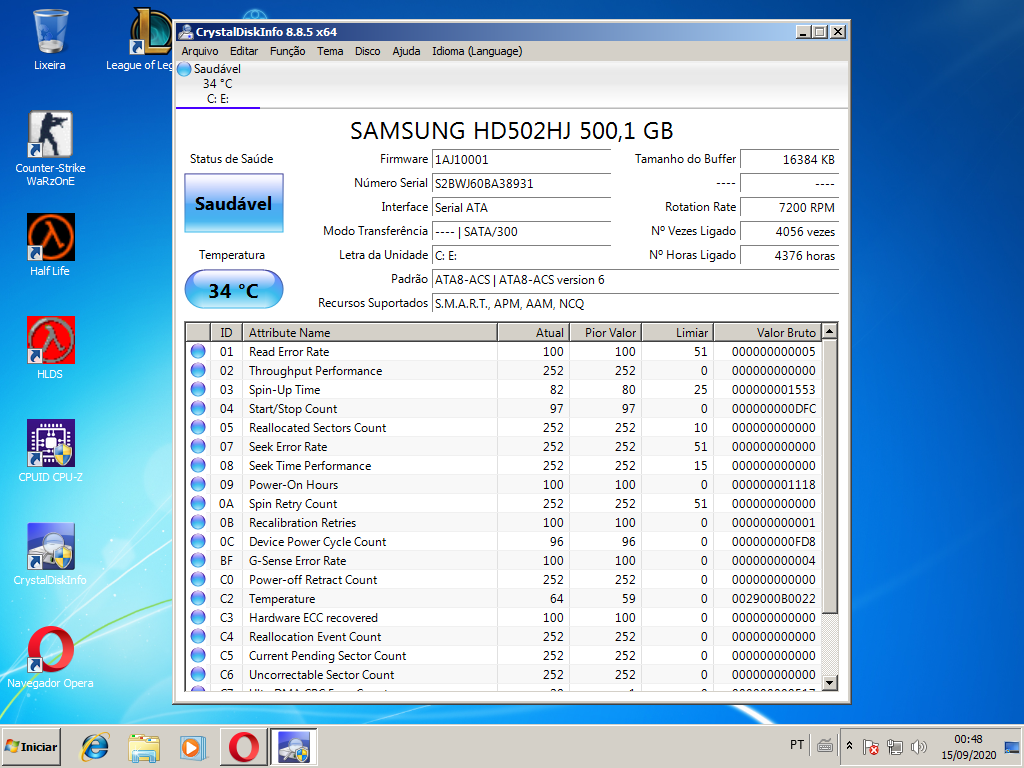Click the Saudável health status button
The height and width of the screenshot is (768, 1024).
click(x=234, y=203)
